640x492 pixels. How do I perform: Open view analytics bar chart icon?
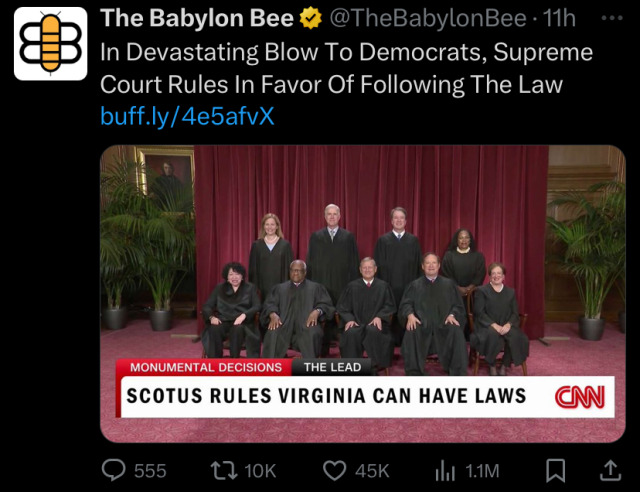pyautogui.click(x=445, y=471)
